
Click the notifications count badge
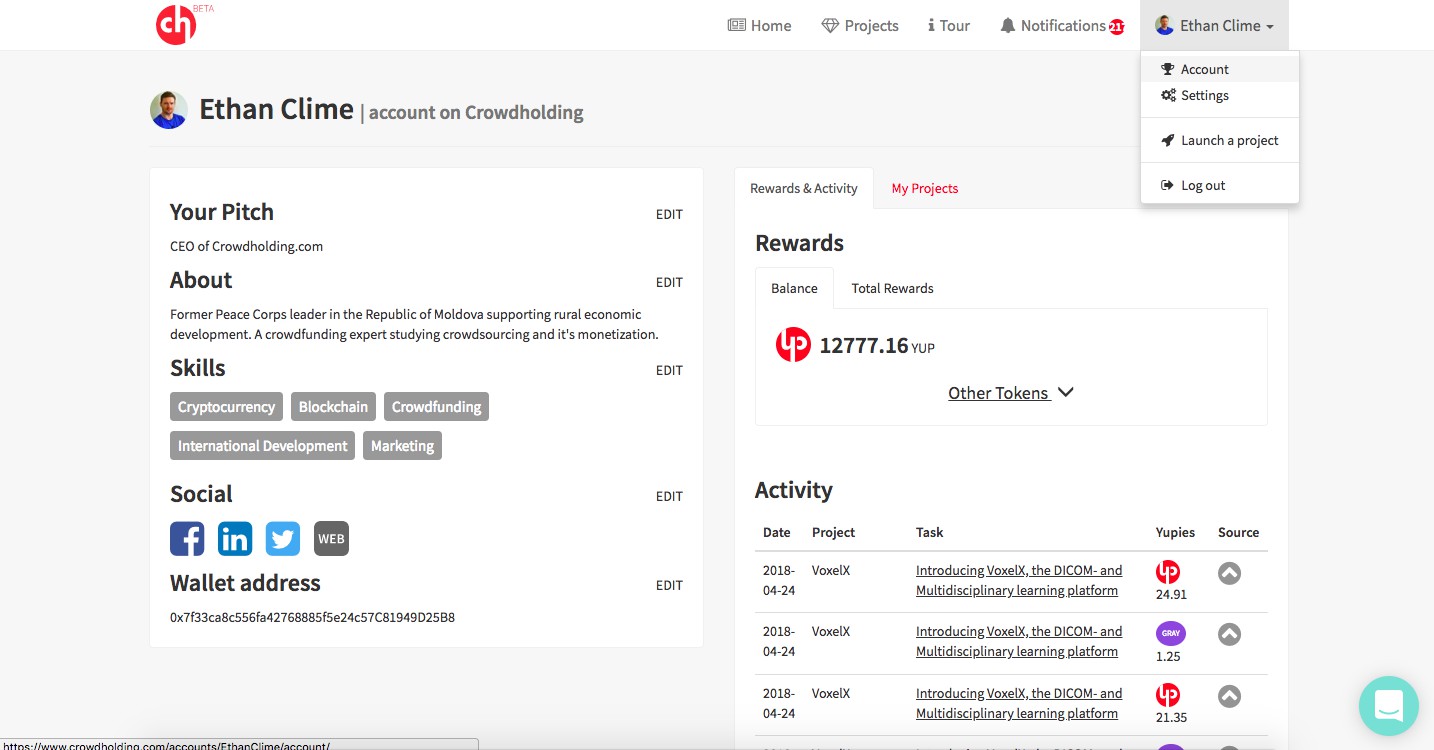1116,27
